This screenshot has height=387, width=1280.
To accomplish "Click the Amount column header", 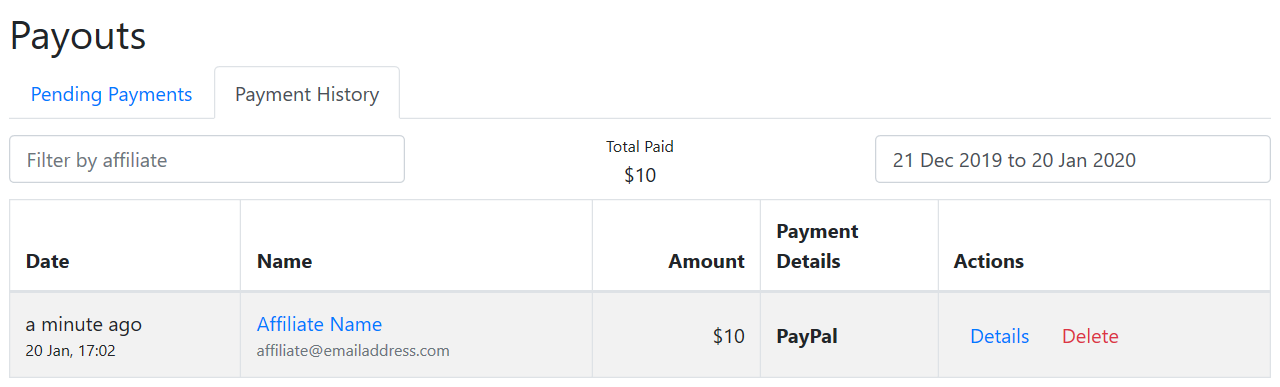I will pyautogui.click(x=707, y=261).
